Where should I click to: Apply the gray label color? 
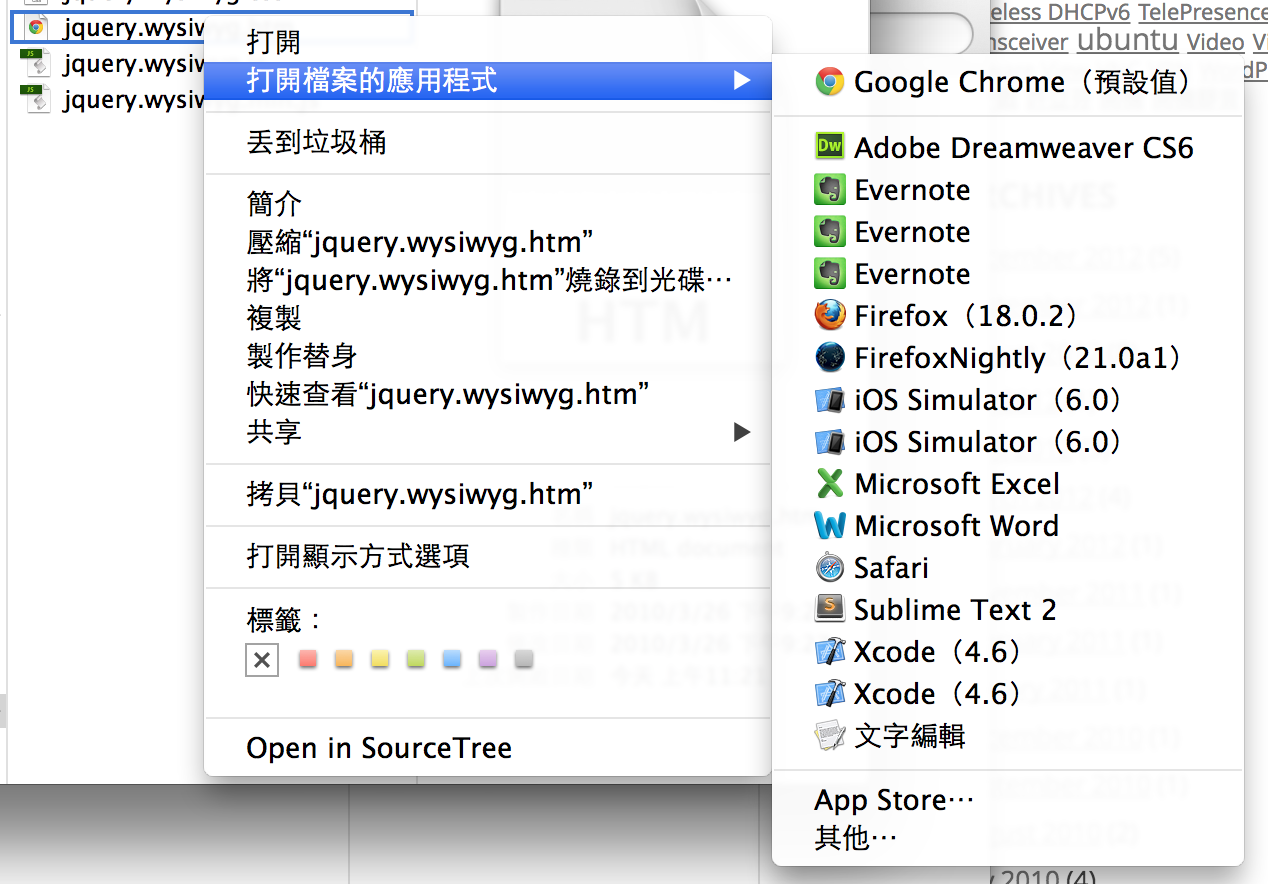coord(523,659)
